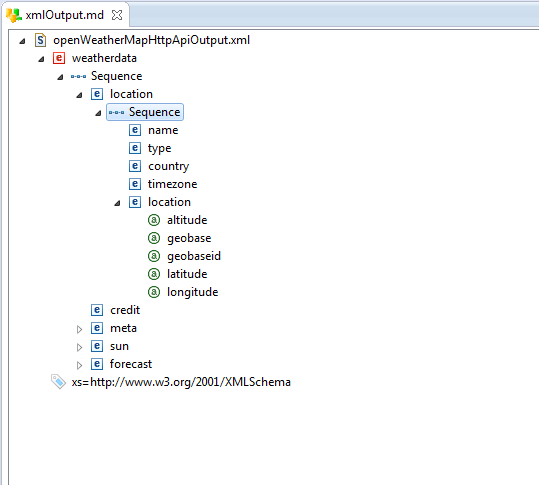Select the timezone element row
The height and width of the screenshot is (485, 539).
pos(173,184)
